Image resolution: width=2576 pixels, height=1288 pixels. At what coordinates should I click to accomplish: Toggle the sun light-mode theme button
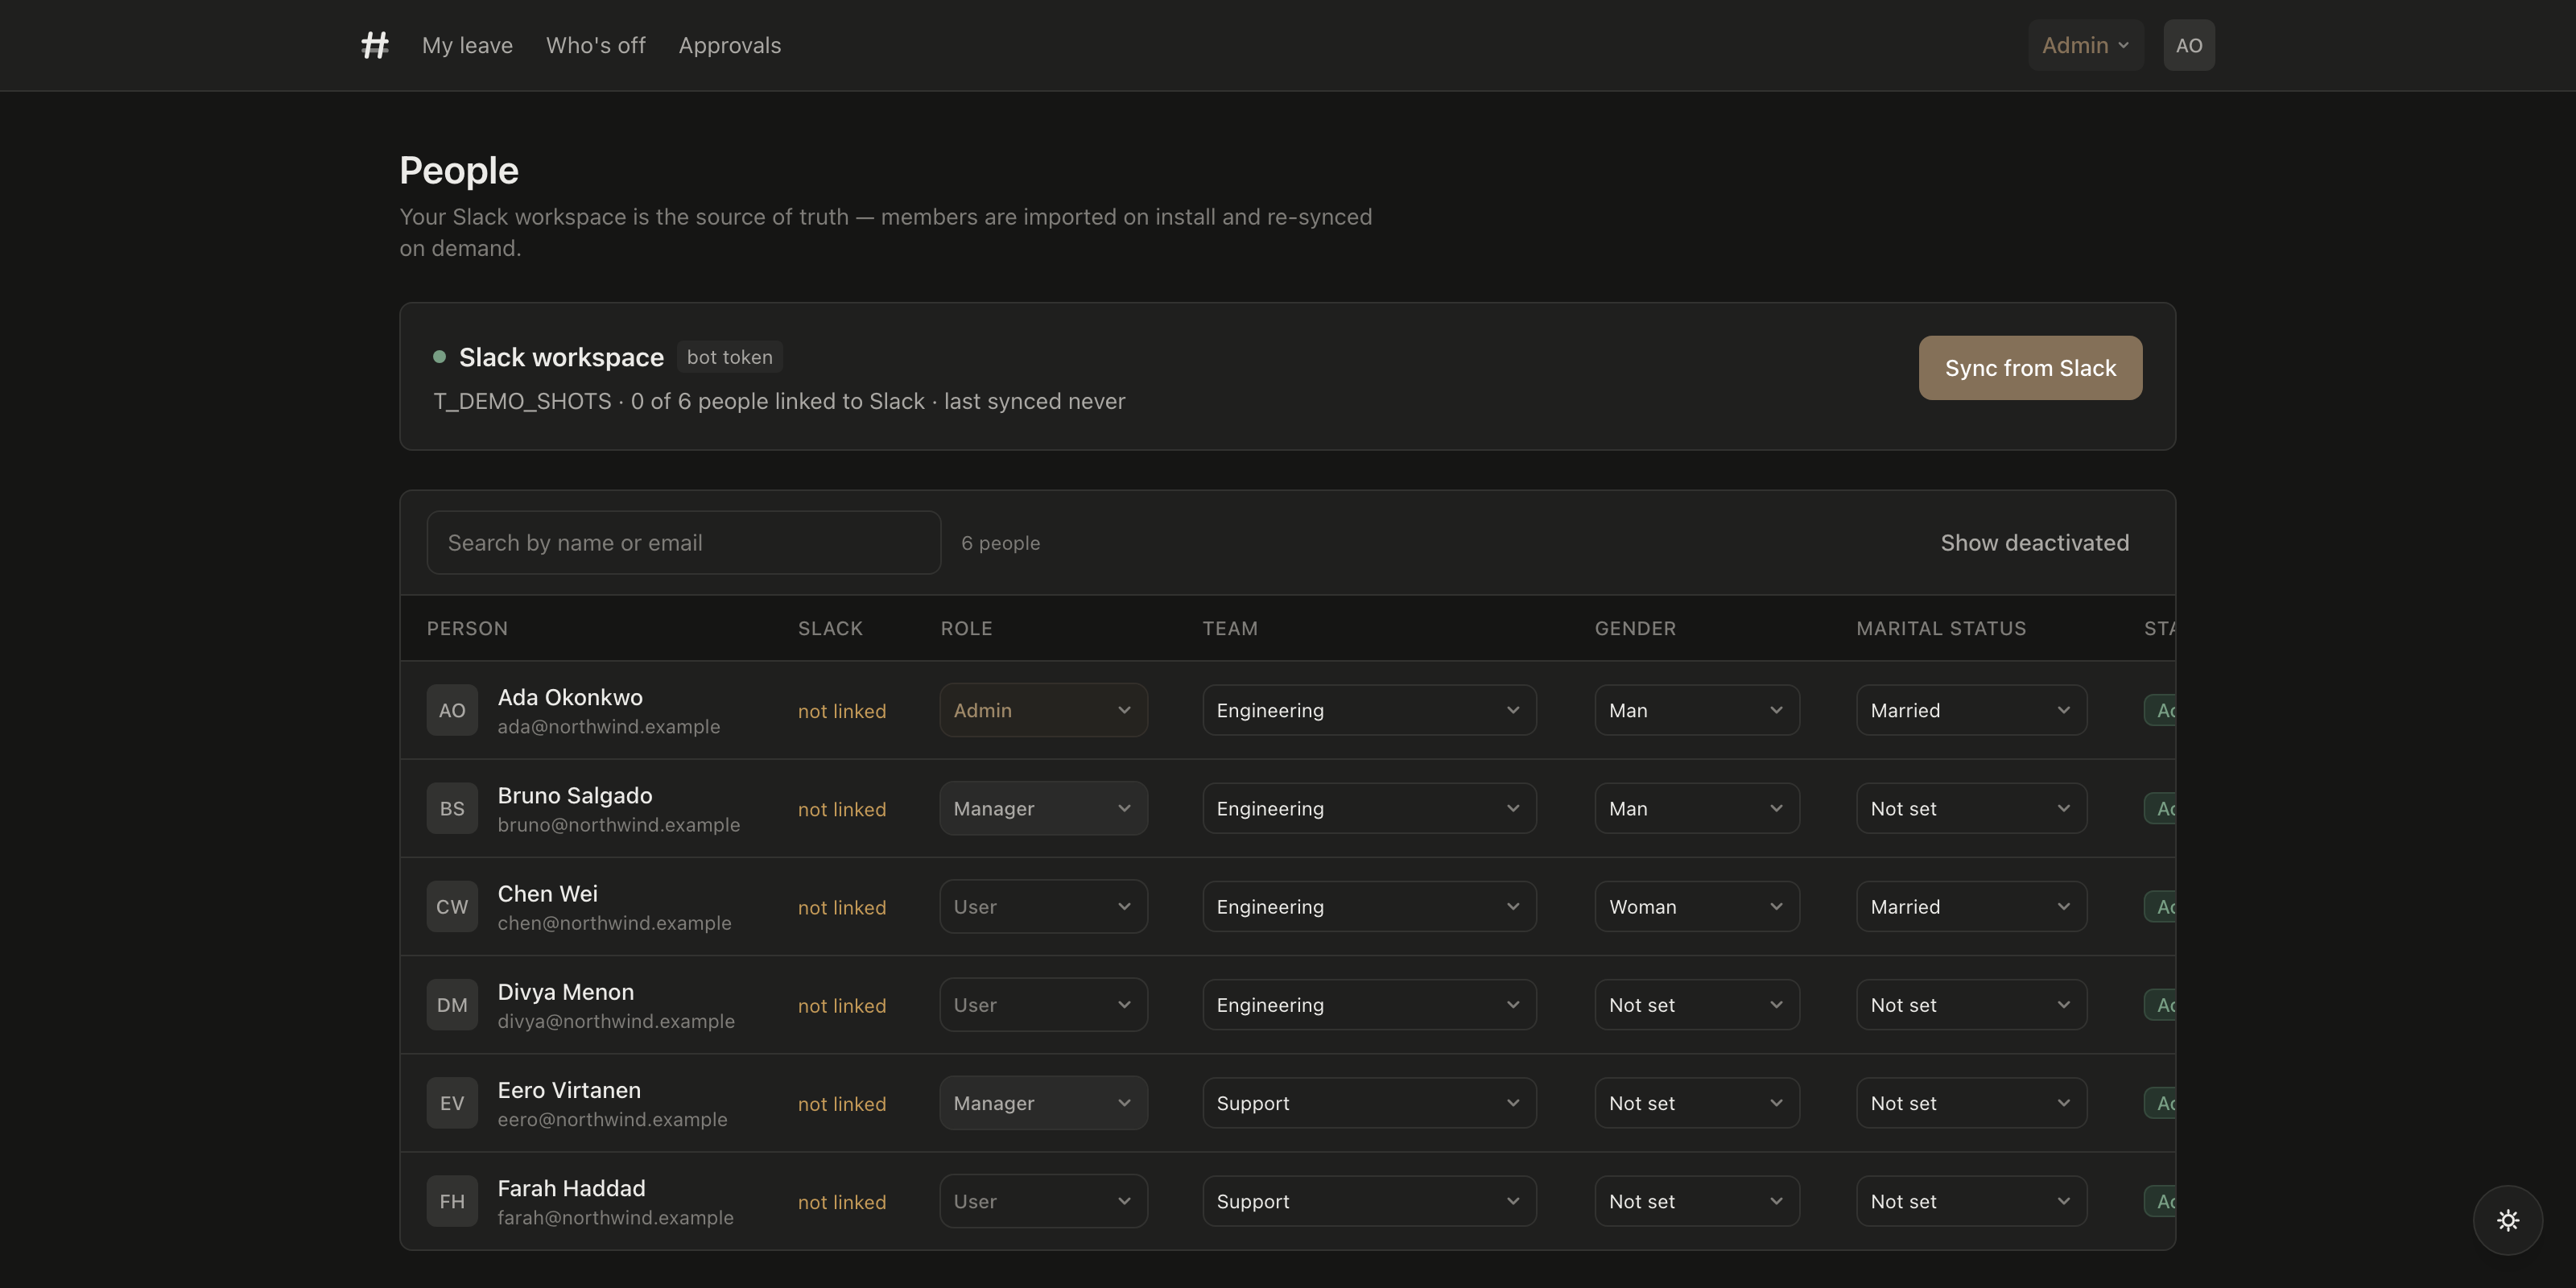click(x=2508, y=1220)
